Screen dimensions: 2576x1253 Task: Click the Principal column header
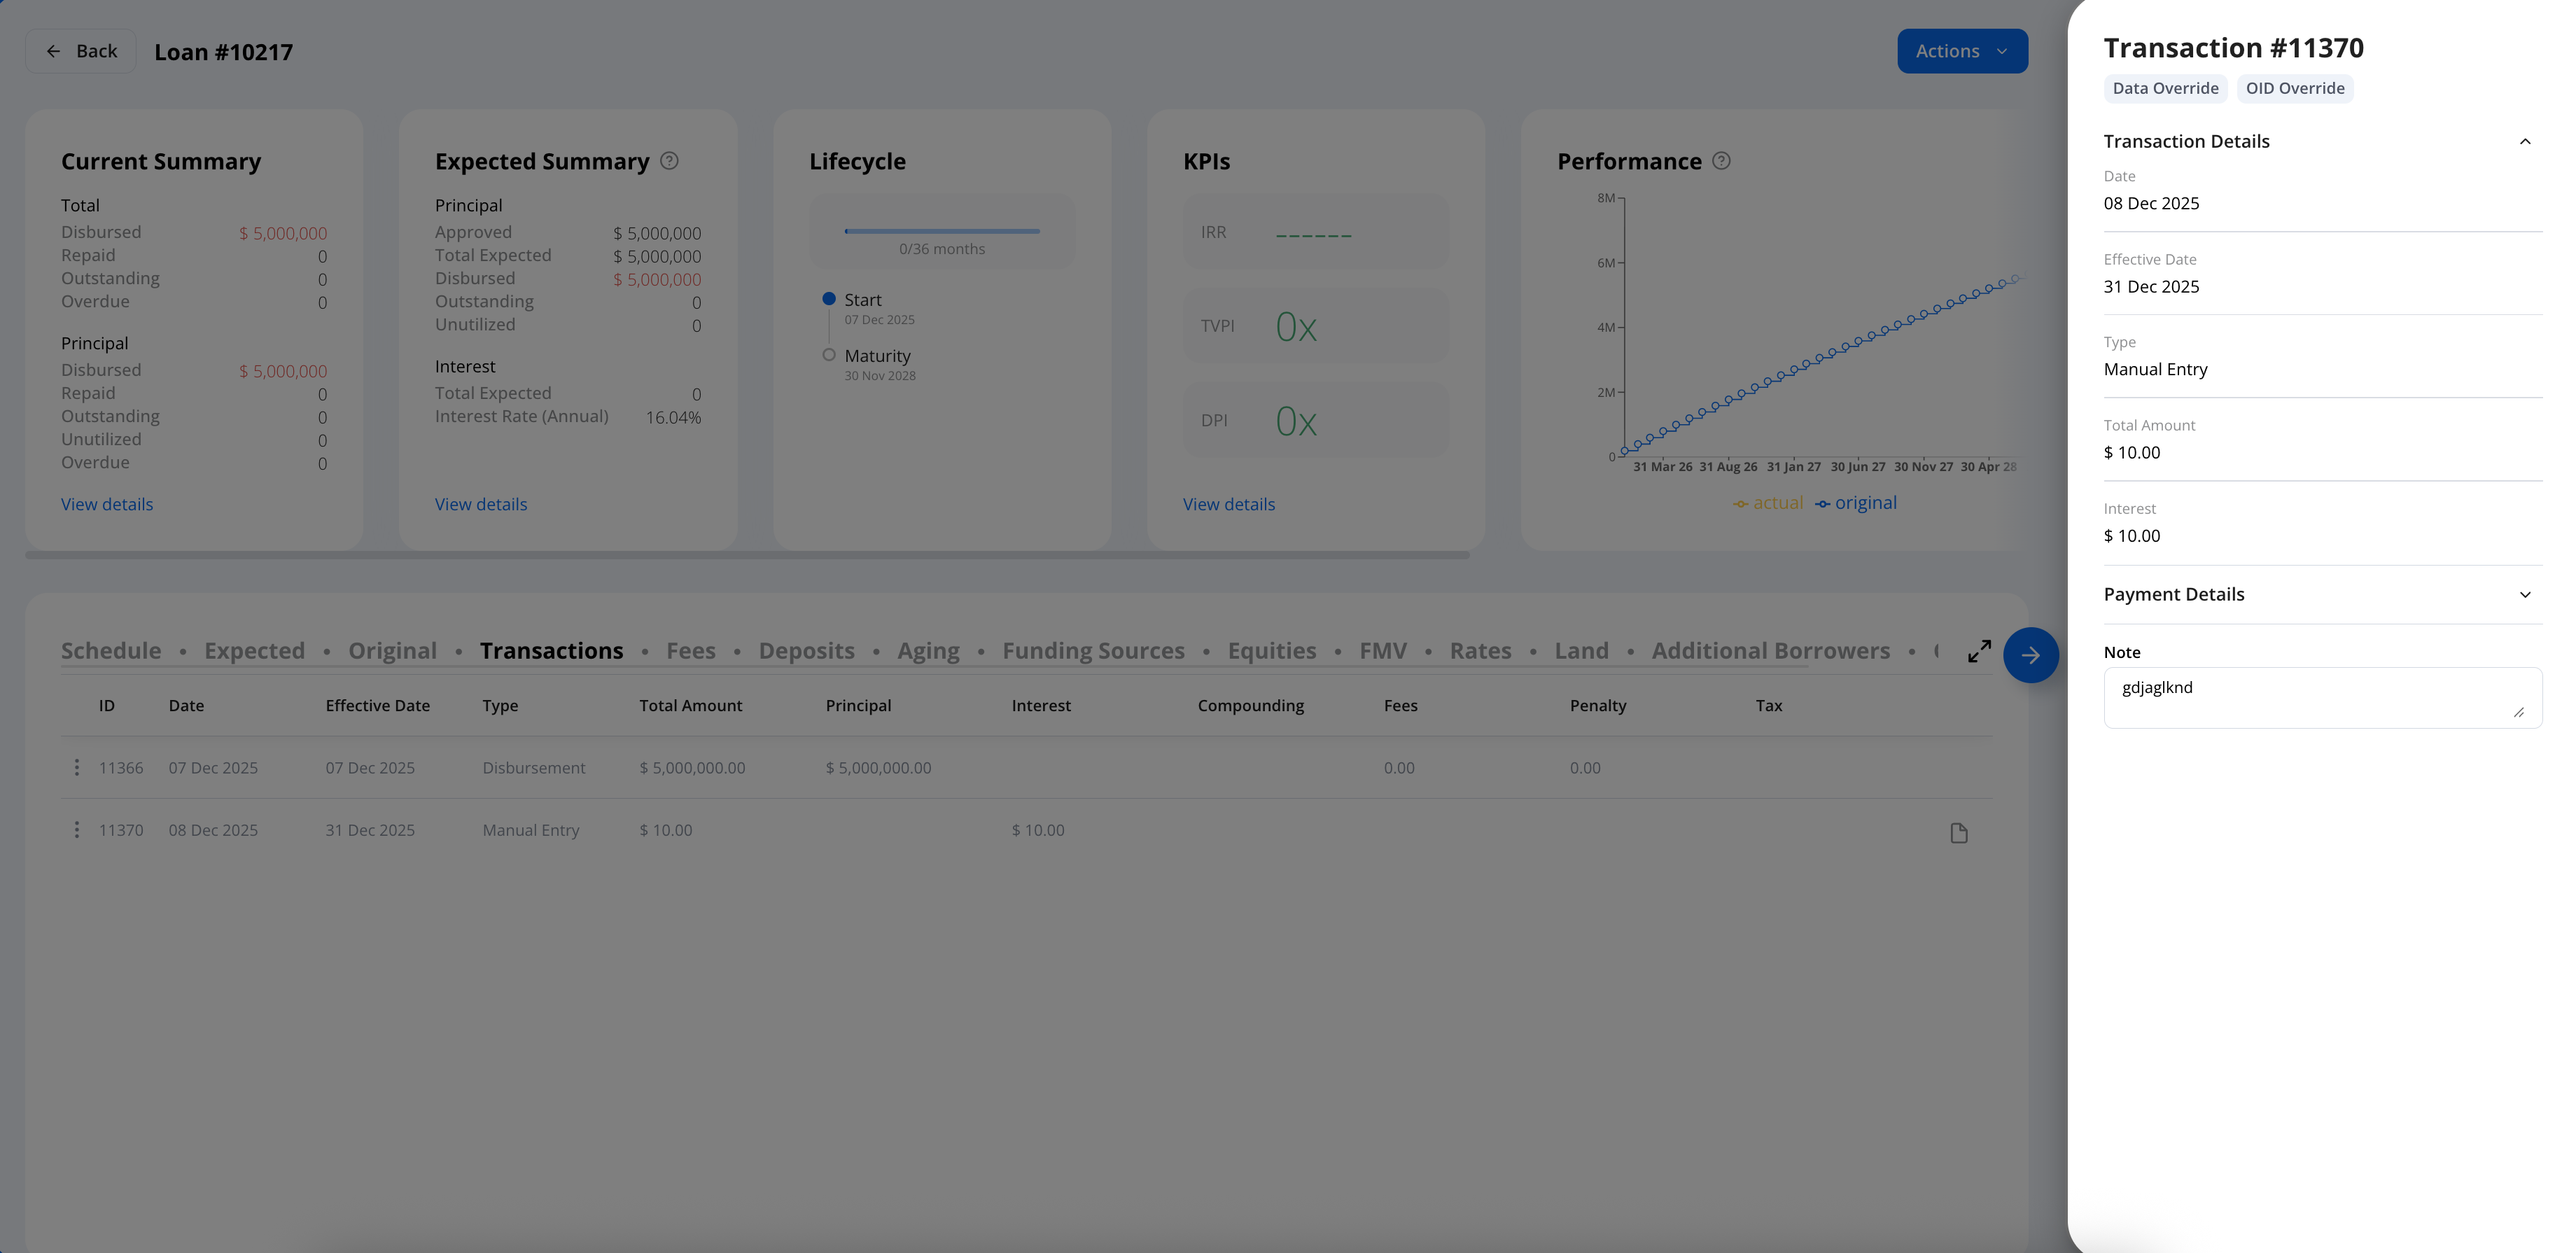coord(858,705)
